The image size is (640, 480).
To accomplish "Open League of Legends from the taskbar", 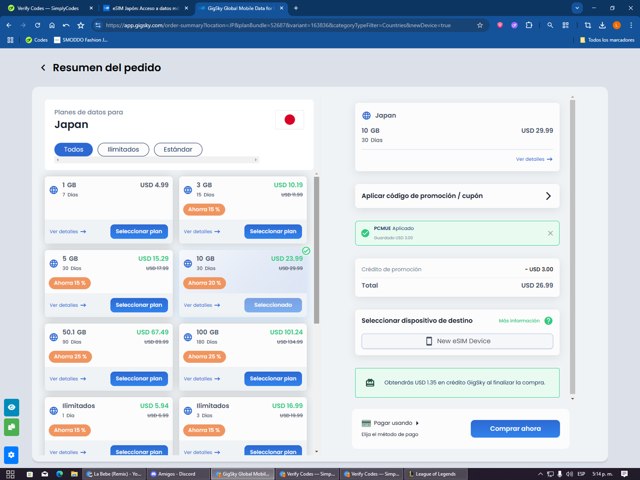I will pyautogui.click(x=435, y=474).
